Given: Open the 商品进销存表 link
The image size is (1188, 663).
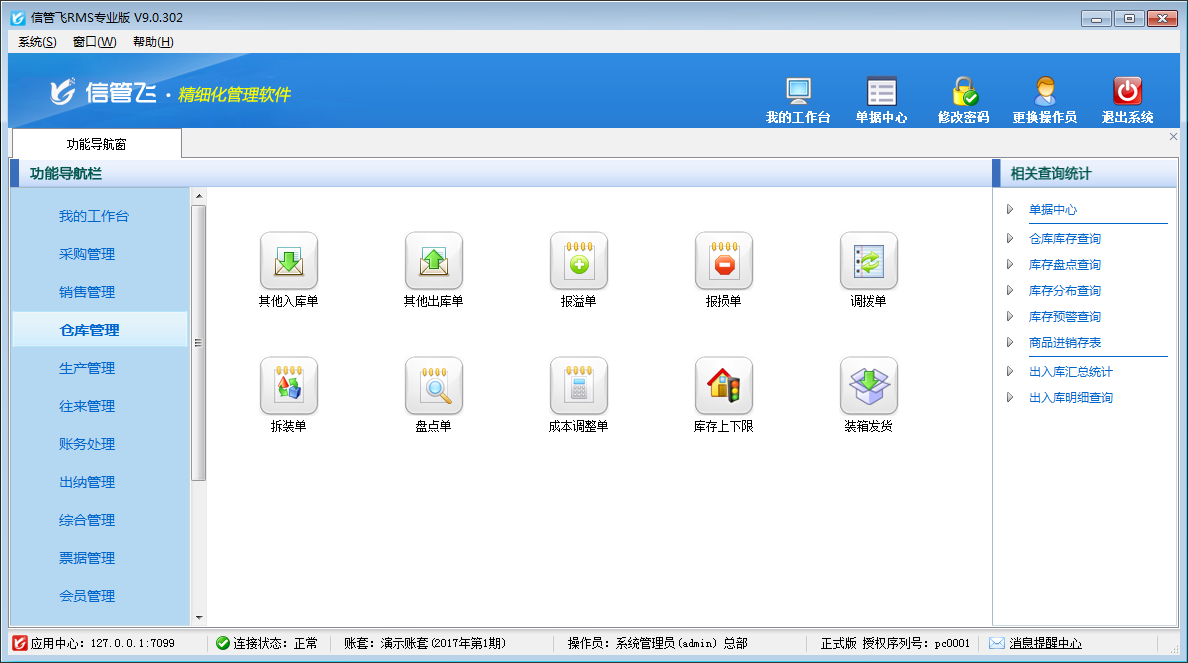Looking at the screenshot, I should tap(1065, 342).
